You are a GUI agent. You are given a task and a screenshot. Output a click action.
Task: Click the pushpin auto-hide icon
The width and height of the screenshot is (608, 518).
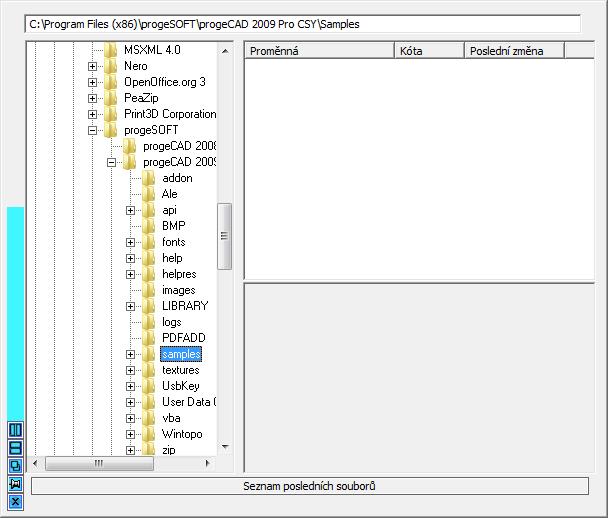(x=15, y=483)
